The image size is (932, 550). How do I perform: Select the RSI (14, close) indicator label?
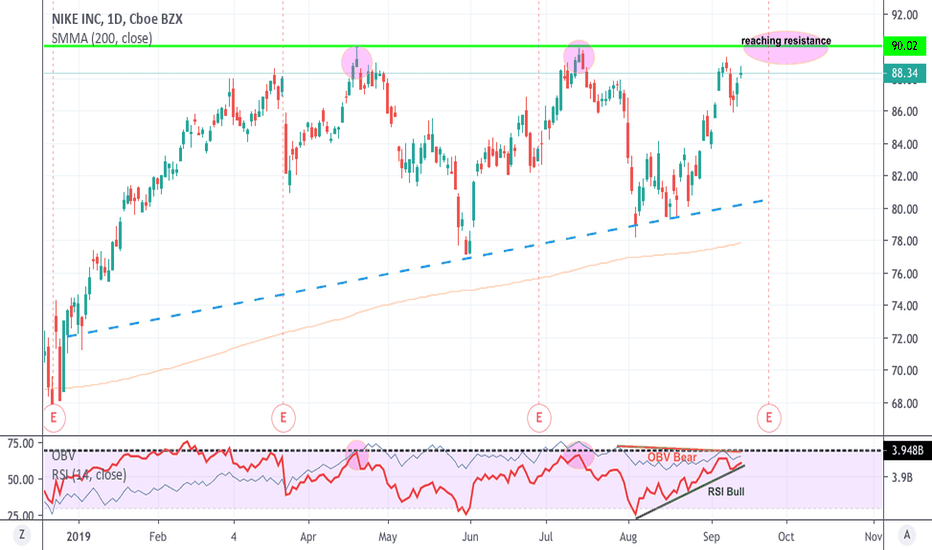(89, 474)
